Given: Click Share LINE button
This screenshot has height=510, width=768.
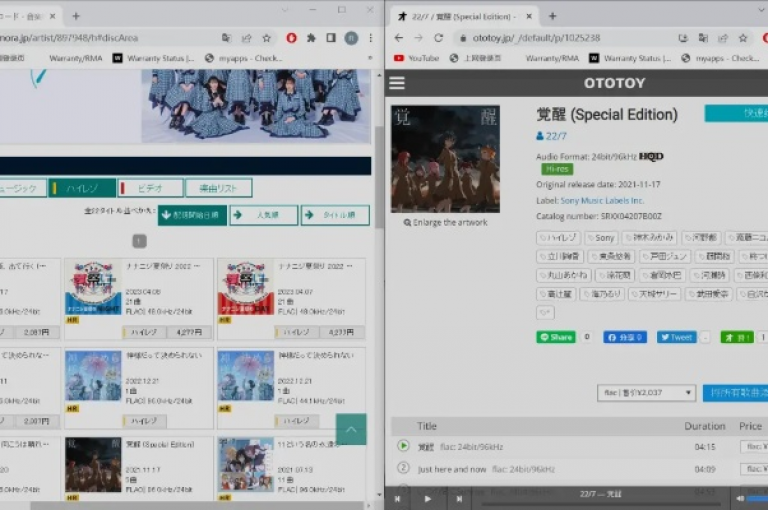Looking at the screenshot, I should pyautogui.click(x=556, y=337).
